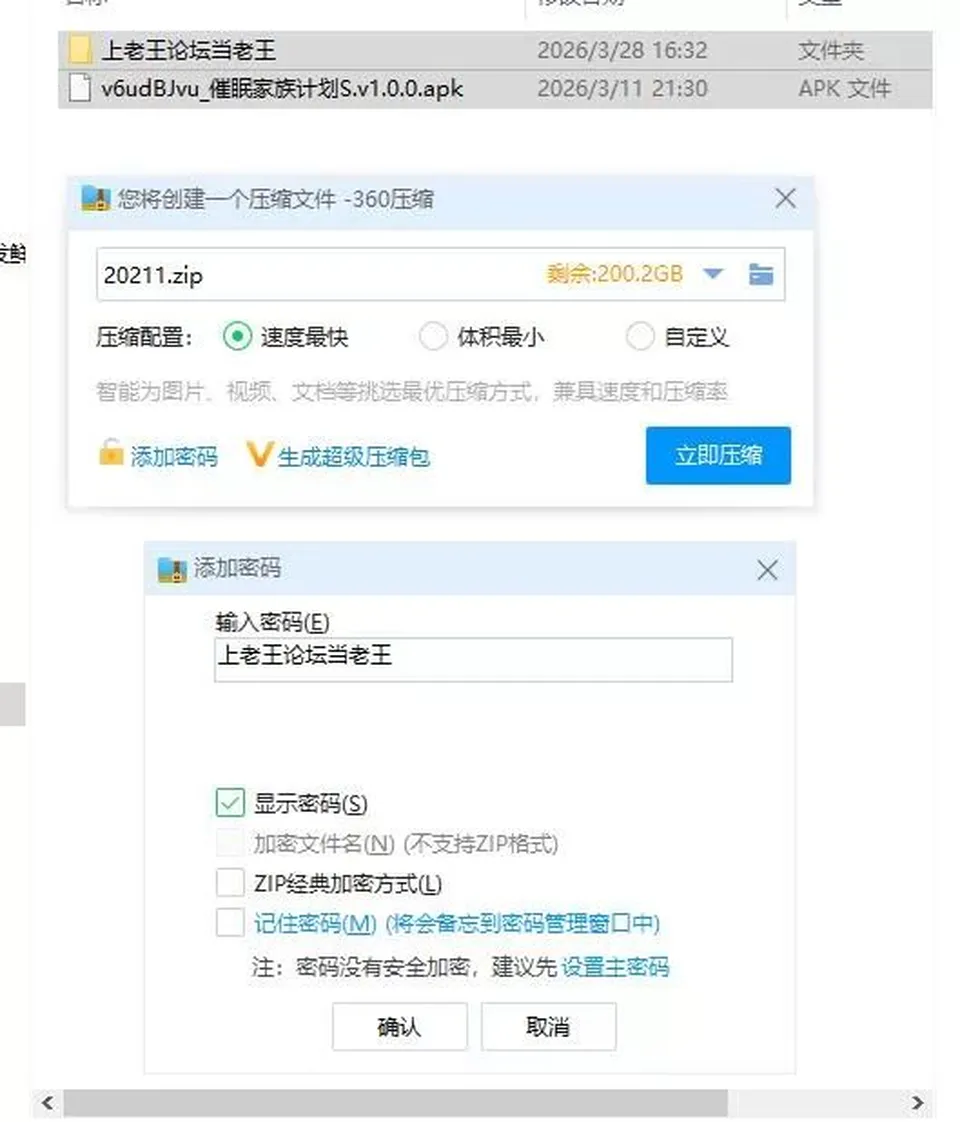
Task: Click the lock icon next to 添加密码
Action: click(111, 453)
